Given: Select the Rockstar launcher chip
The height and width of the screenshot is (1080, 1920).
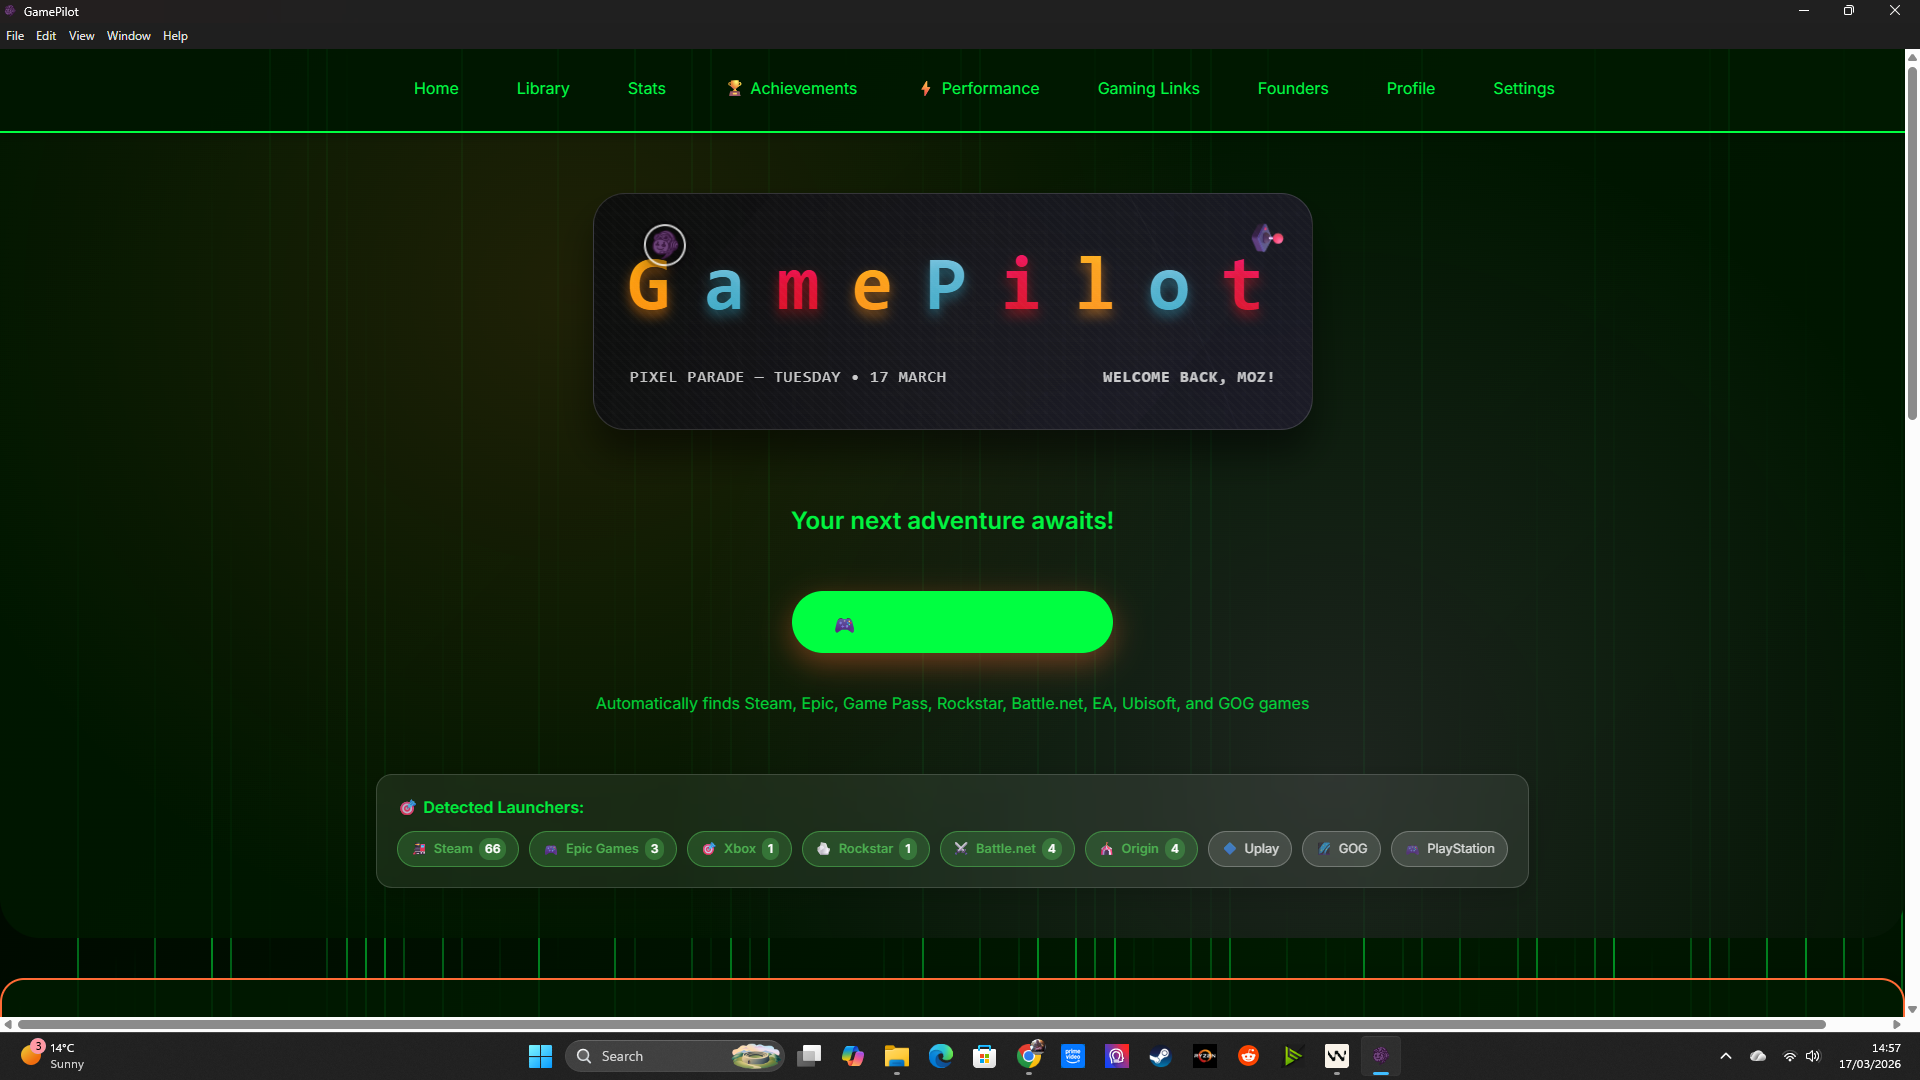Looking at the screenshot, I should (865, 849).
